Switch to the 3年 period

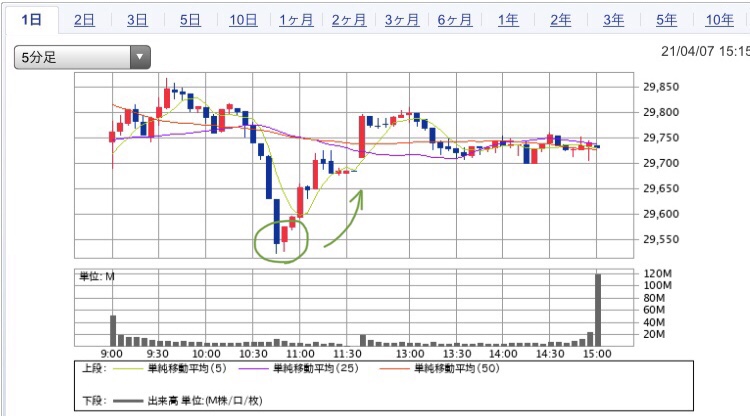613,20
